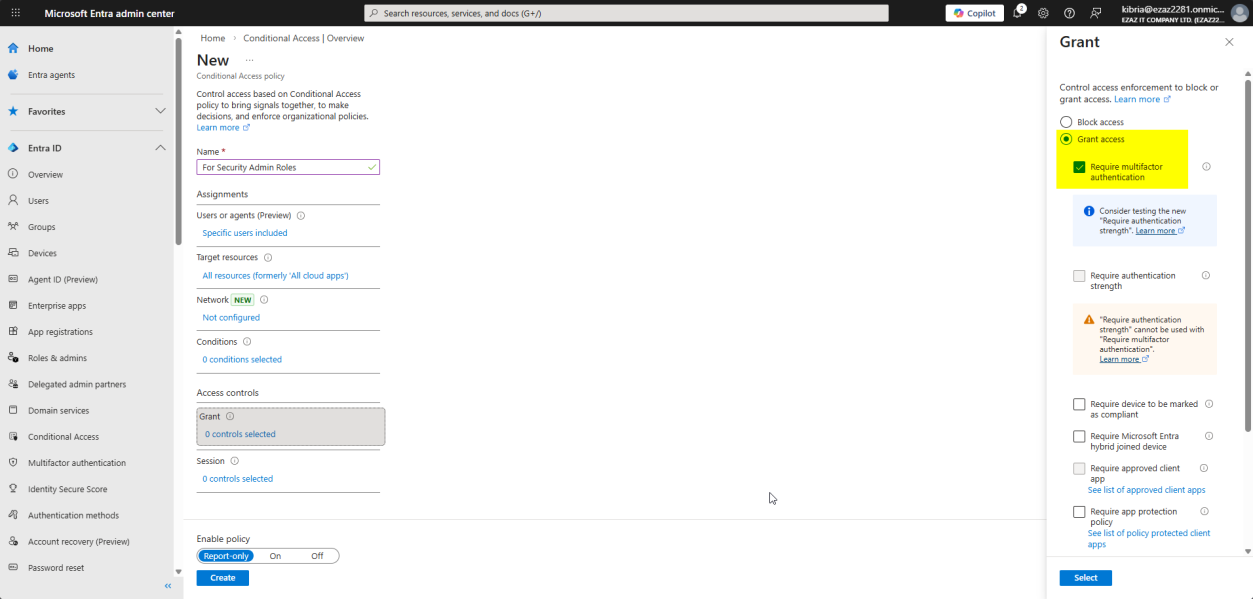Open Multifactor authentication shield icon
Image resolution: width=1253 pixels, height=599 pixels.
click(13, 463)
